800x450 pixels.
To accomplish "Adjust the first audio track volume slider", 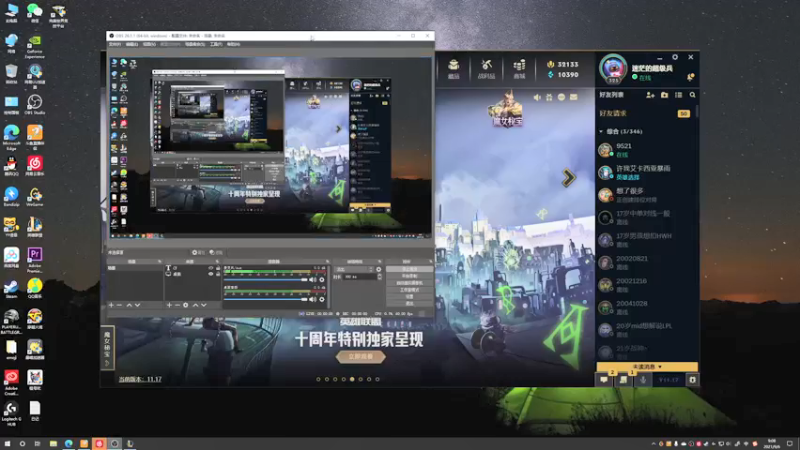I will click(265, 280).
